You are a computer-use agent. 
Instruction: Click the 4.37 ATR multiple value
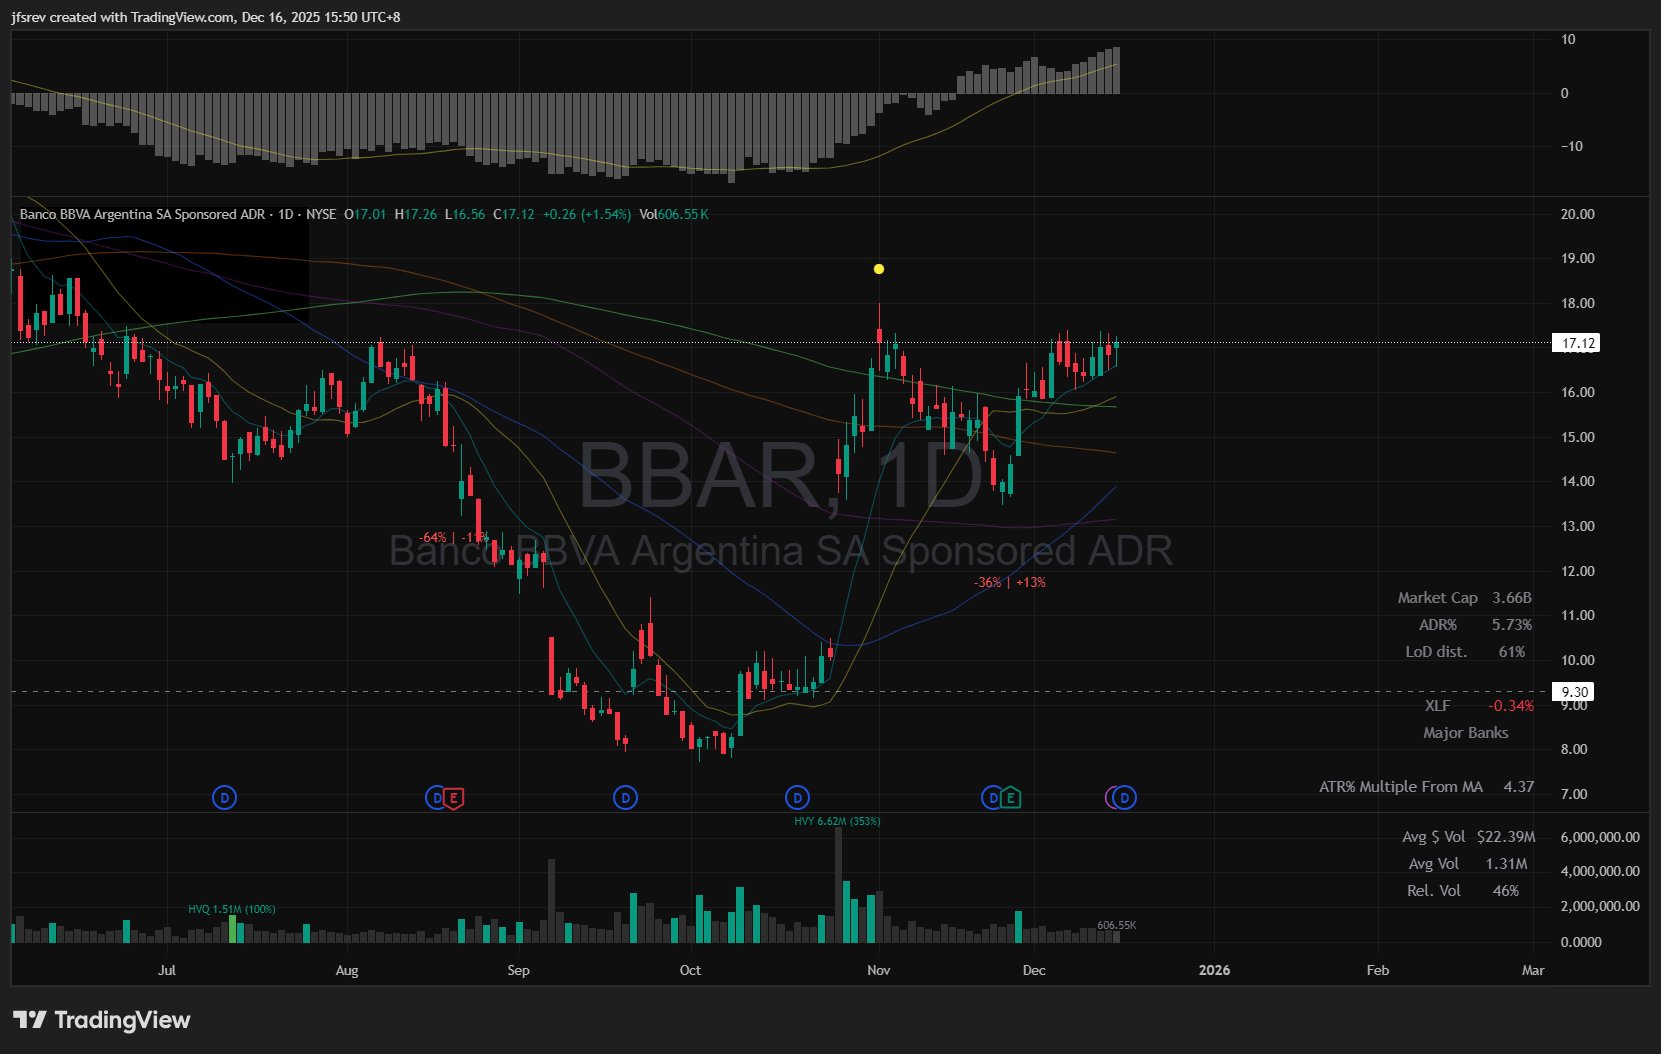click(x=1519, y=787)
